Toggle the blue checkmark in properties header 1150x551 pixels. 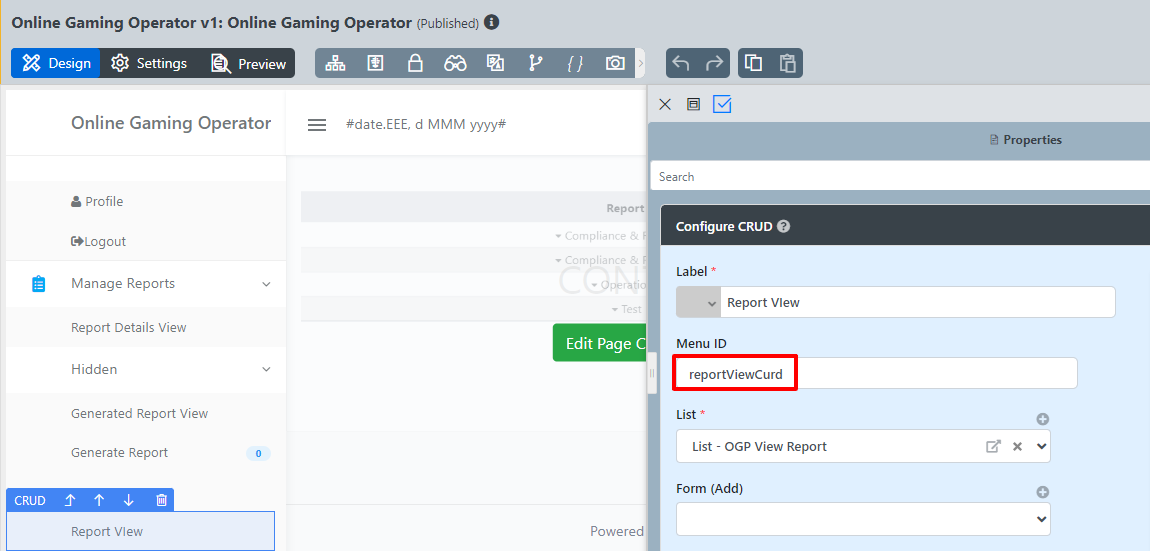(722, 104)
